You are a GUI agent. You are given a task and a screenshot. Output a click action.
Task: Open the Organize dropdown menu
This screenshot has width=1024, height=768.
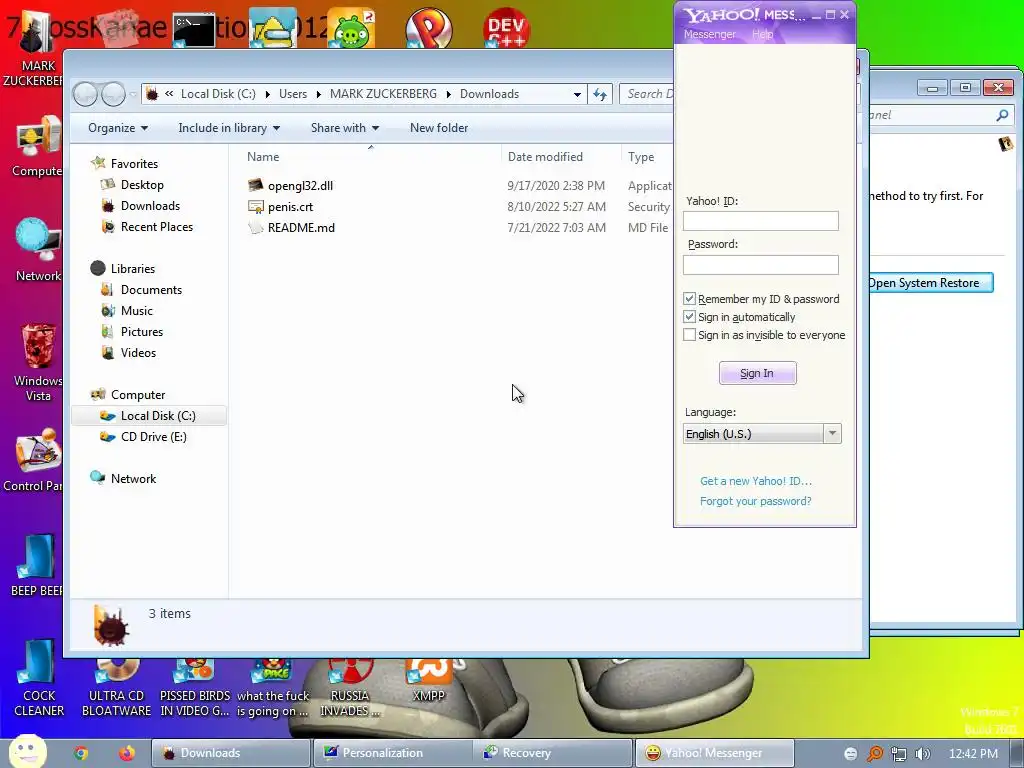(x=118, y=128)
